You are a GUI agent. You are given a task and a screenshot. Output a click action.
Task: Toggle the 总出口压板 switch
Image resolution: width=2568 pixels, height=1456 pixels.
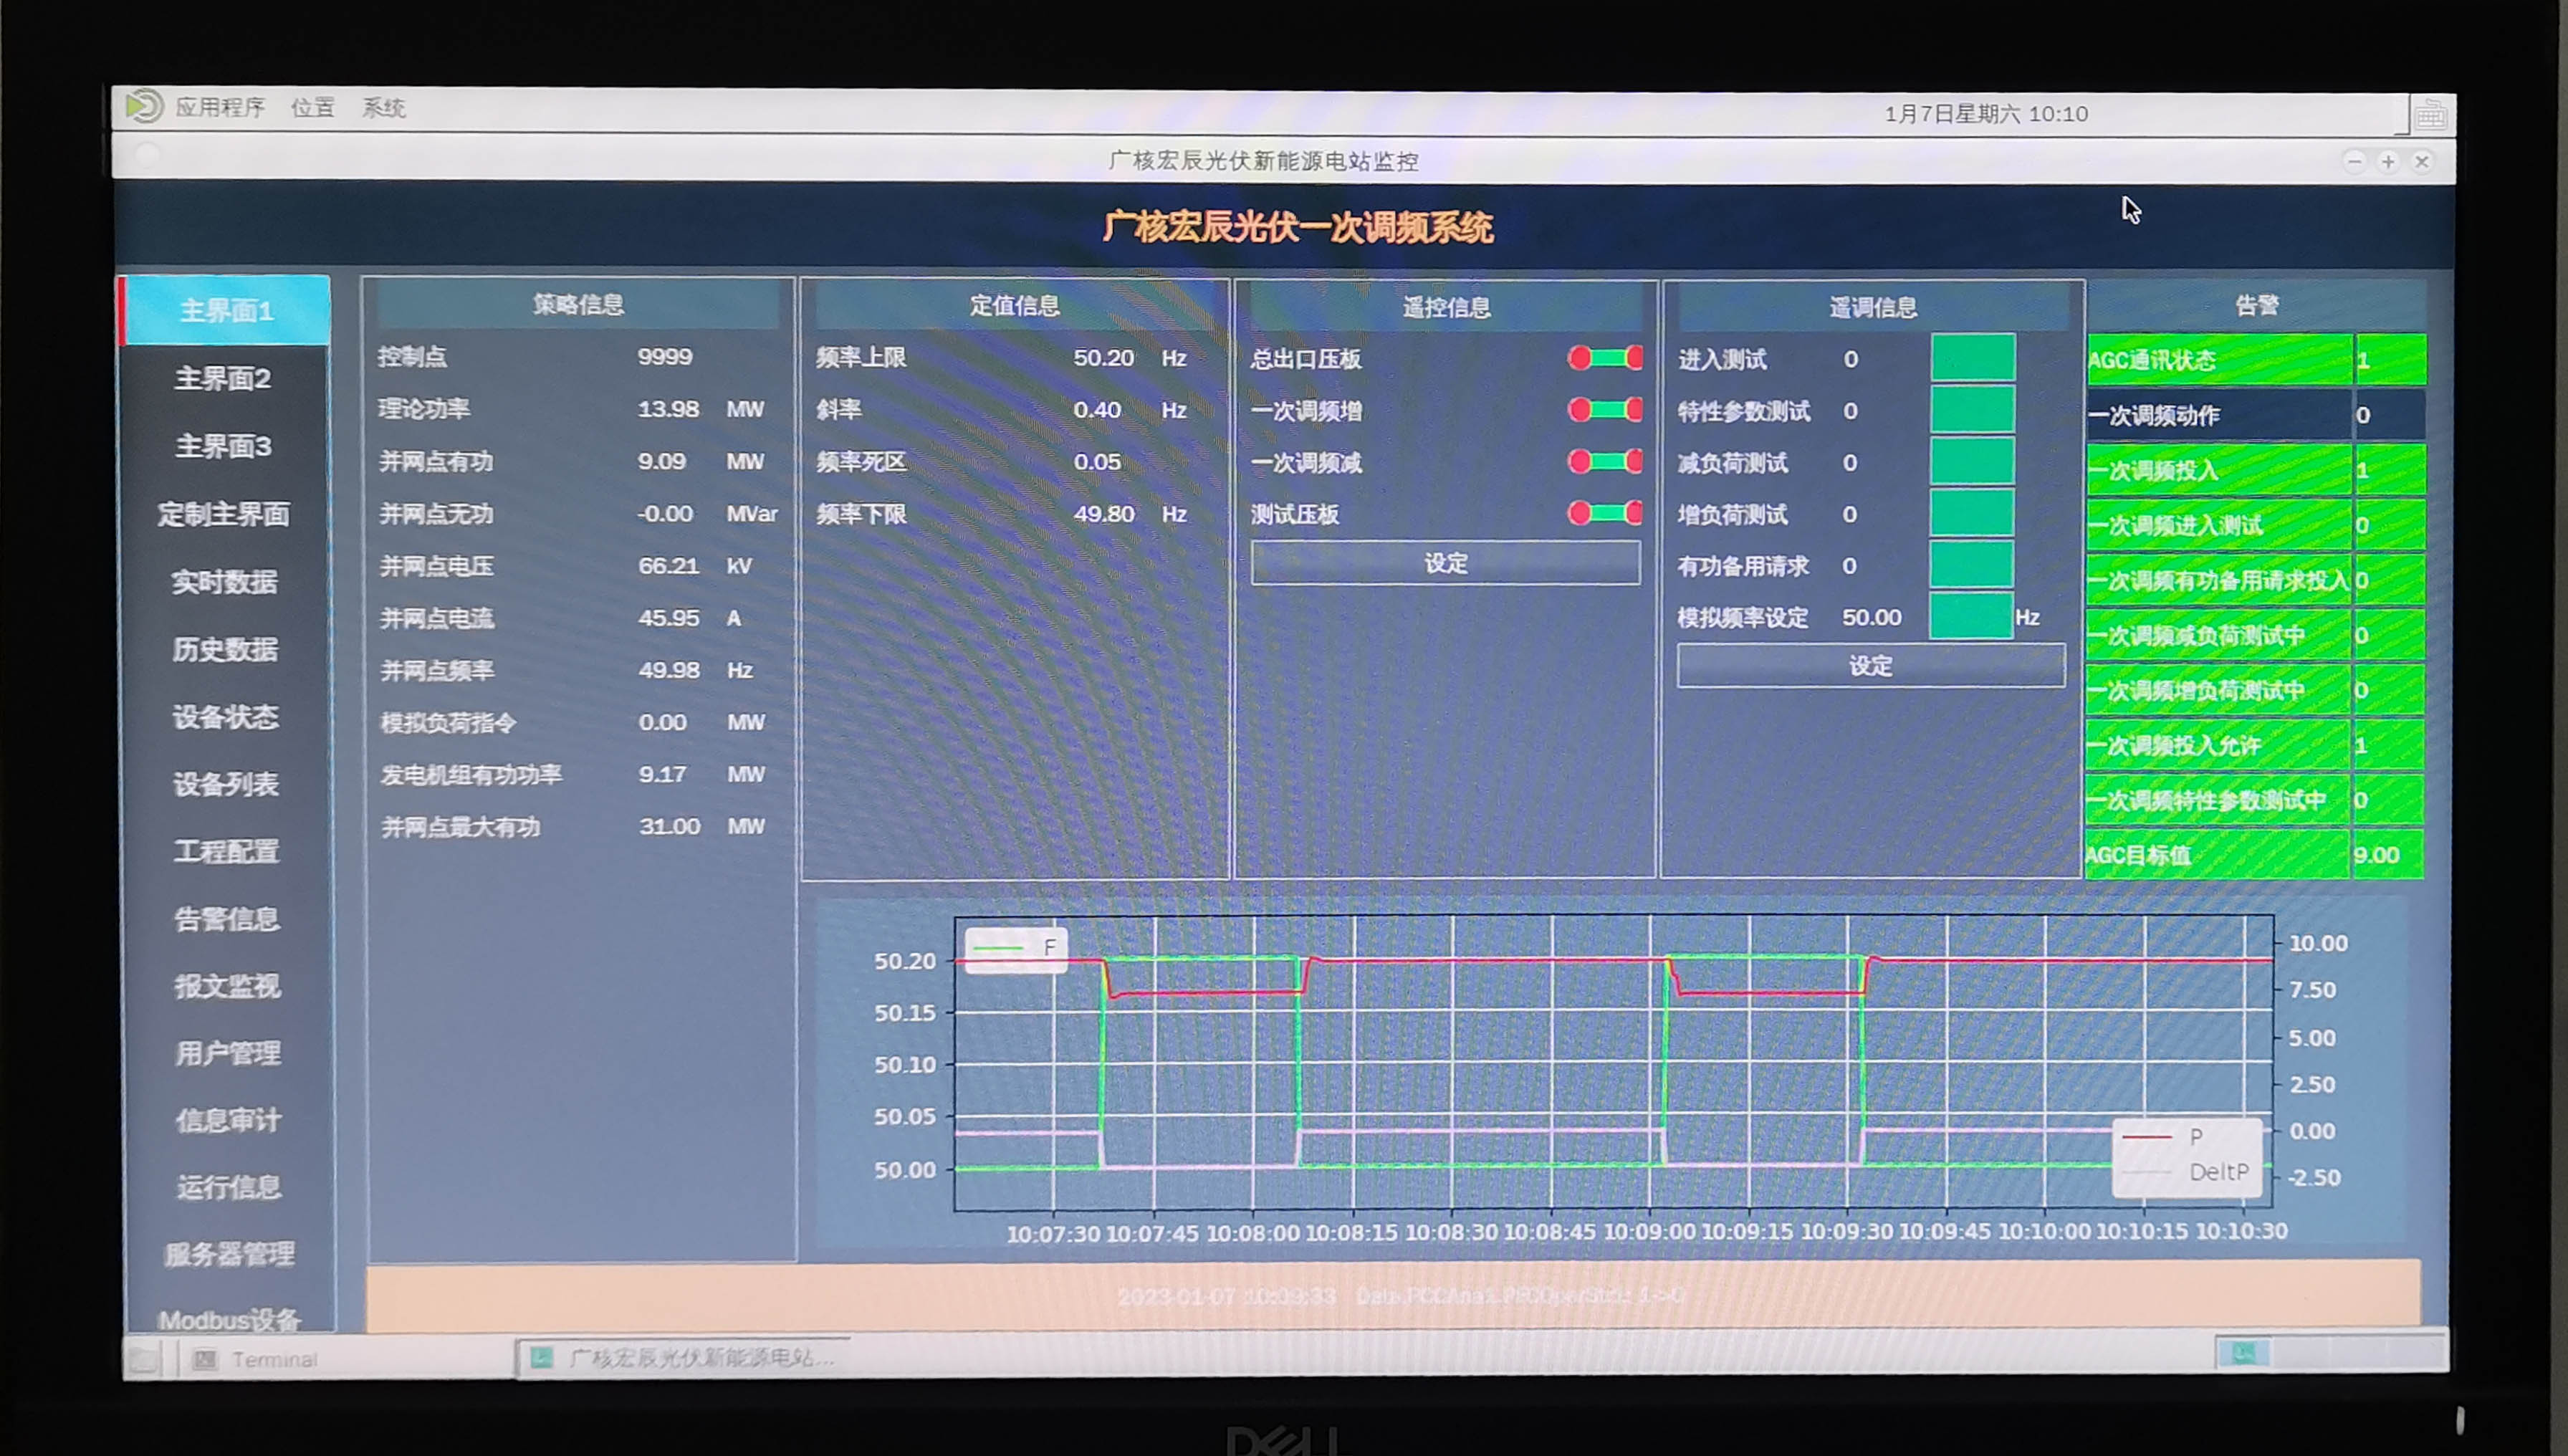tap(1604, 359)
